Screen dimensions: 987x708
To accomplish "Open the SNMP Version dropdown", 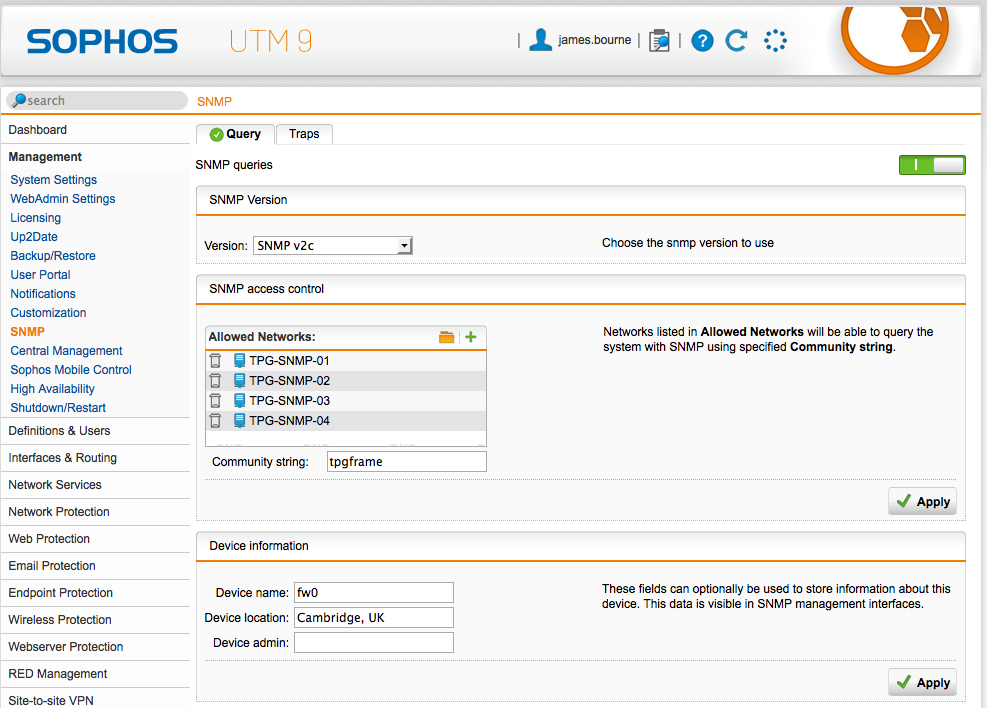I will tap(332, 245).
